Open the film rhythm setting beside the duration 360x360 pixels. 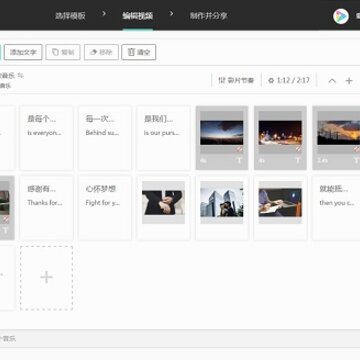(x=236, y=80)
